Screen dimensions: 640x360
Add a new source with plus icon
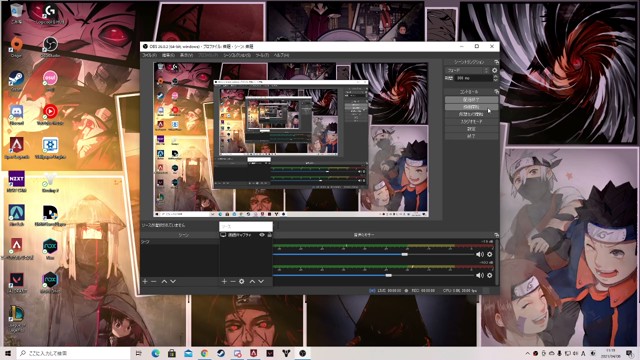pos(224,281)
